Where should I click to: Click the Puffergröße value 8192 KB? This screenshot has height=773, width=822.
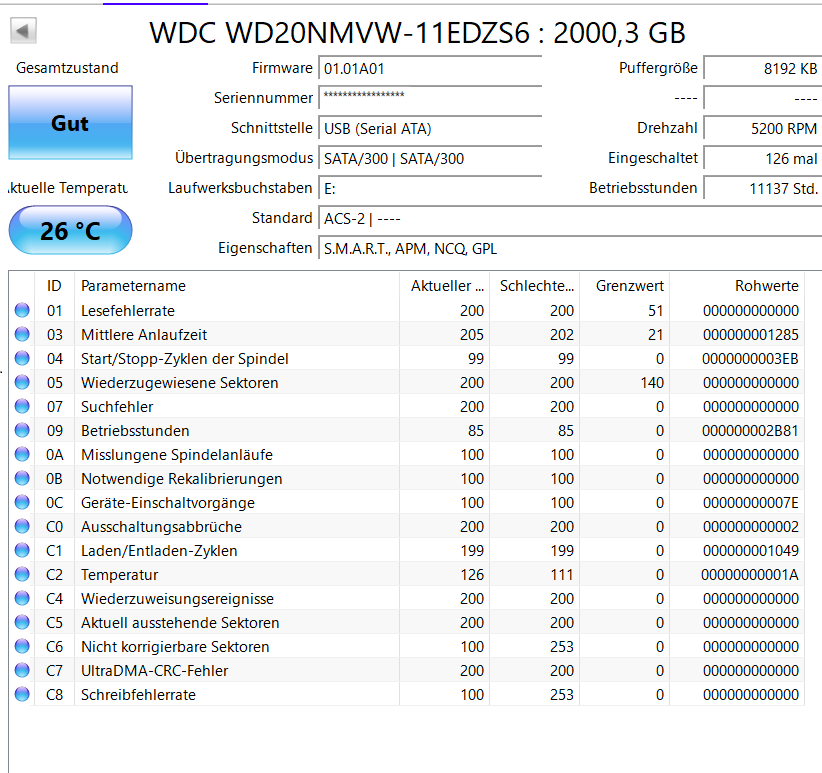(x=763, y=68)
